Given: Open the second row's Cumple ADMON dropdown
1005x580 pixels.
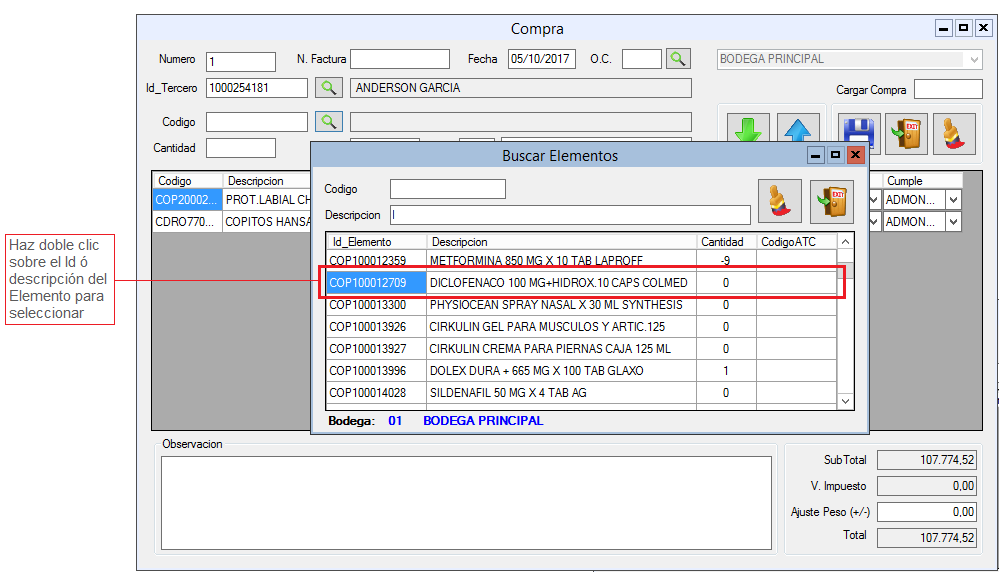Looking at the screenshot, I should tap(953, 222).
